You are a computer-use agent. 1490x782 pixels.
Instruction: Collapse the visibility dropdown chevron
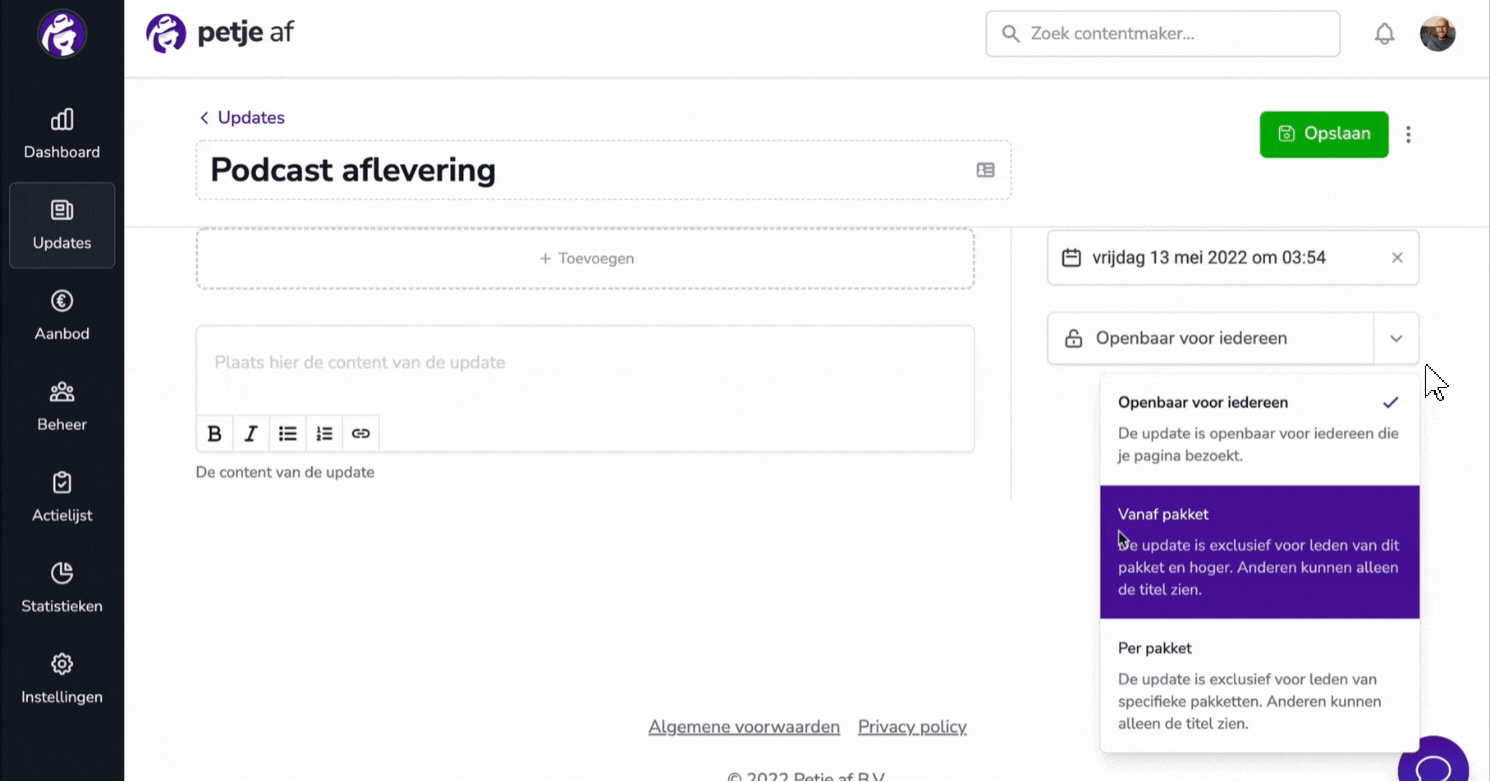click(x=1396, y=338)
